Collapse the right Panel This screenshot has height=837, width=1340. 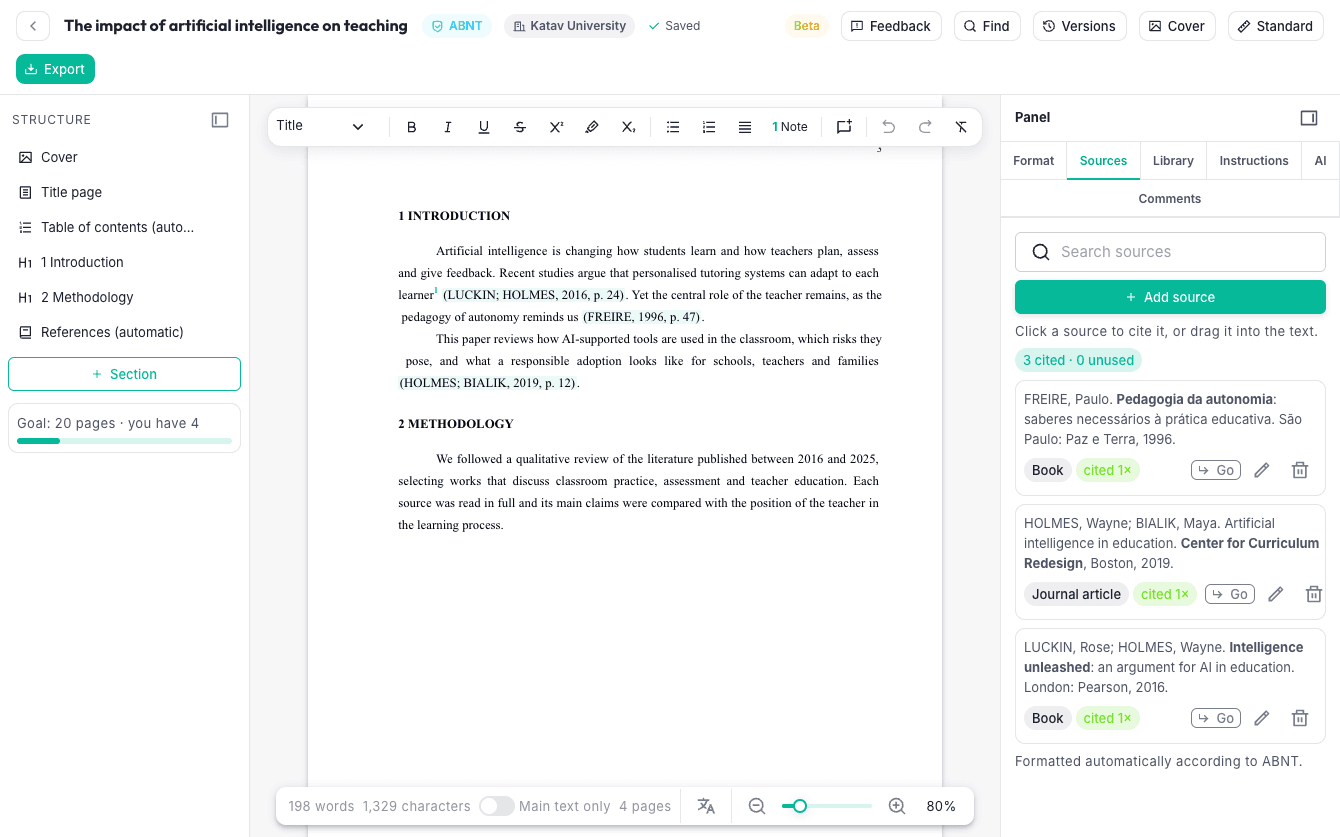(x=1309, y=118)
